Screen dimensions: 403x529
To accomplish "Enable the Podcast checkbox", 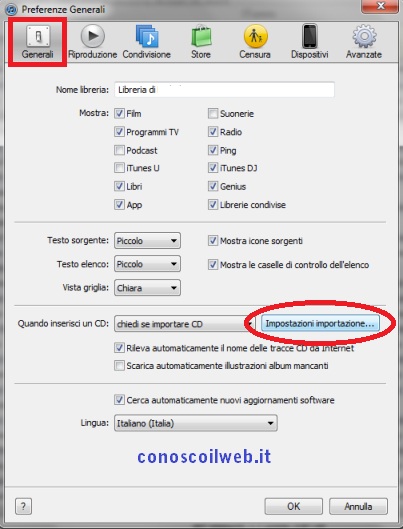I will [119, 150].
